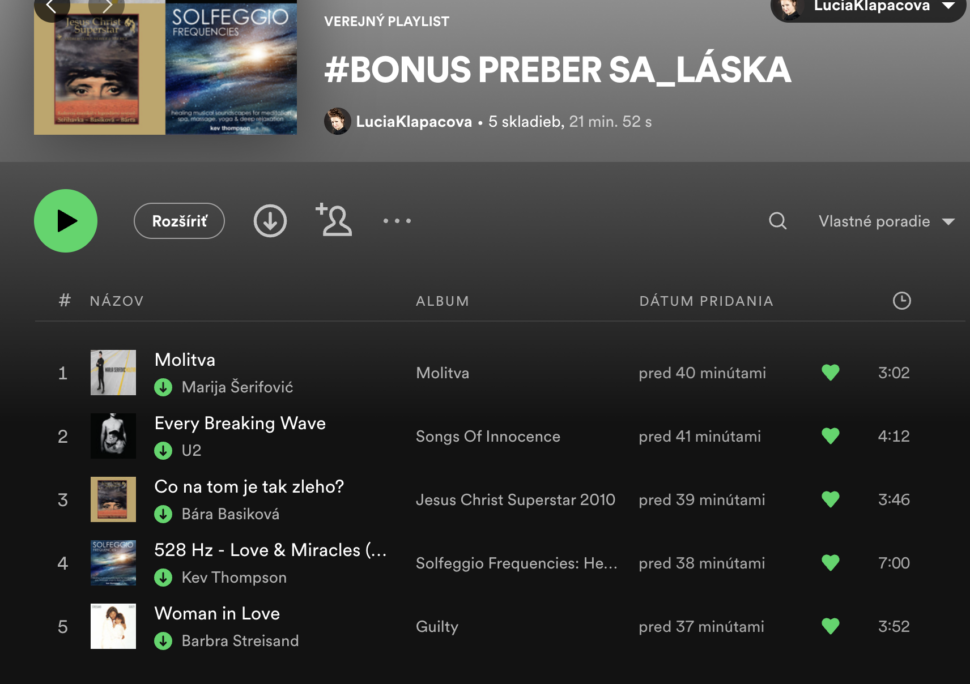970x684 pixels.
Task: Invite collaborators with the add-user icon
Action: pyautogui.click(x=334, y=220)
